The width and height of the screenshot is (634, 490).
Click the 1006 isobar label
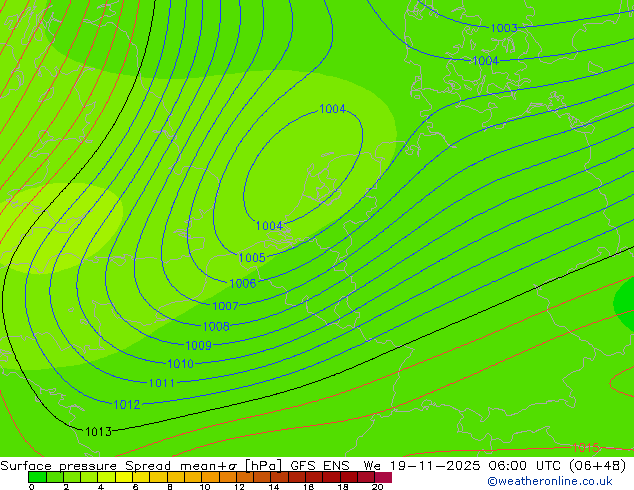pos(243,283)
